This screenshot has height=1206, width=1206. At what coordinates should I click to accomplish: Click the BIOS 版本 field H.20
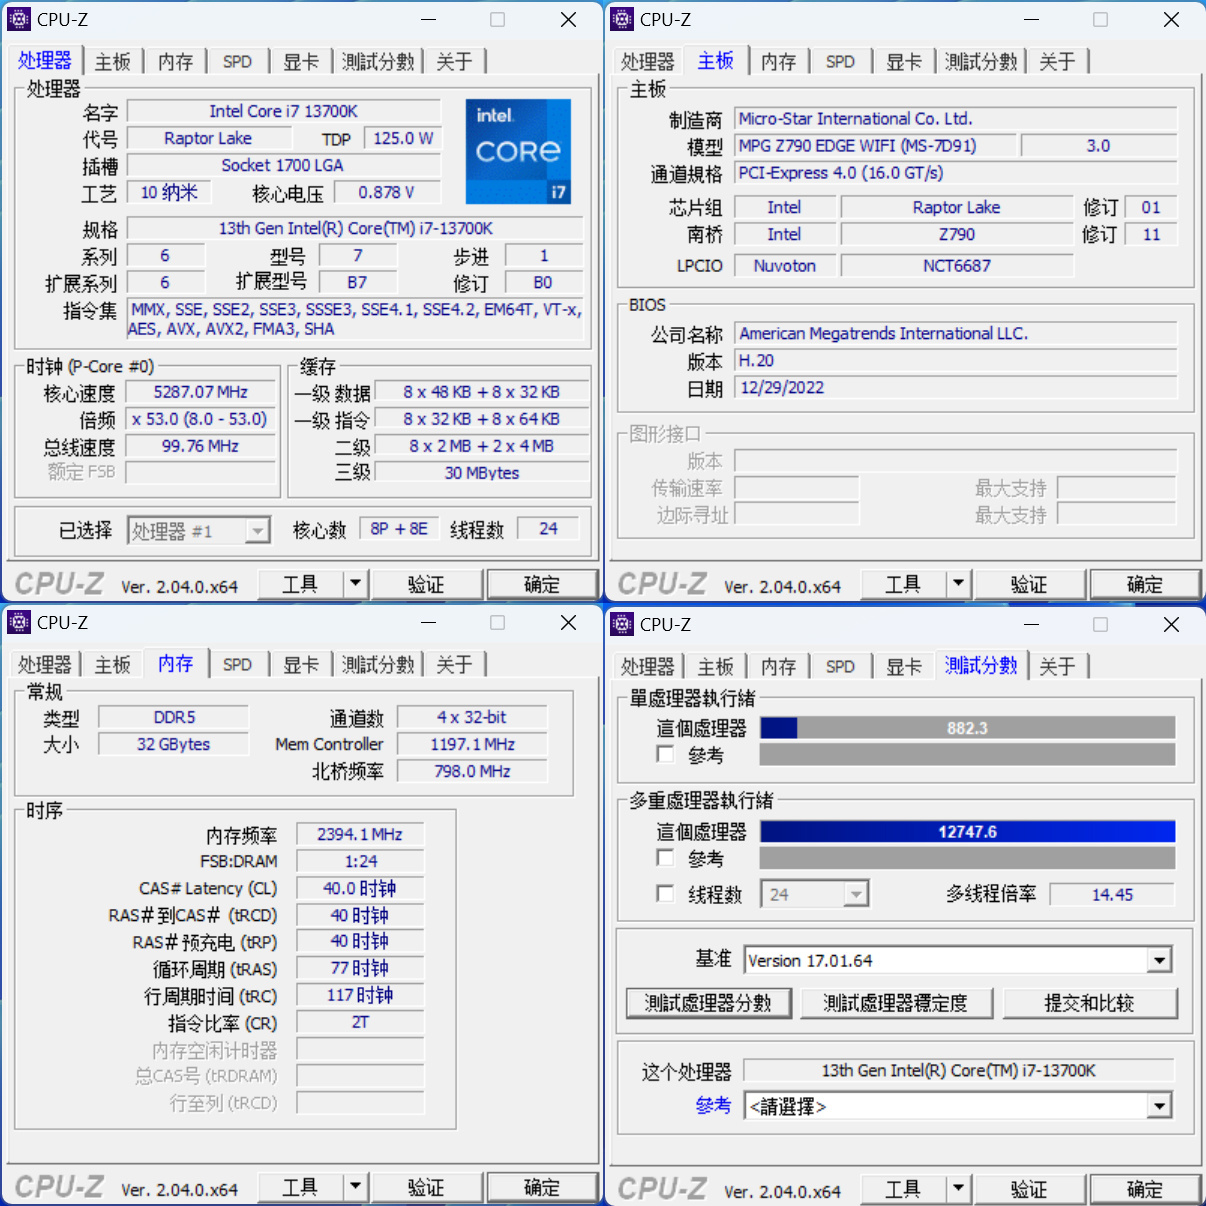pyautogui.click(x=956, y=360)
